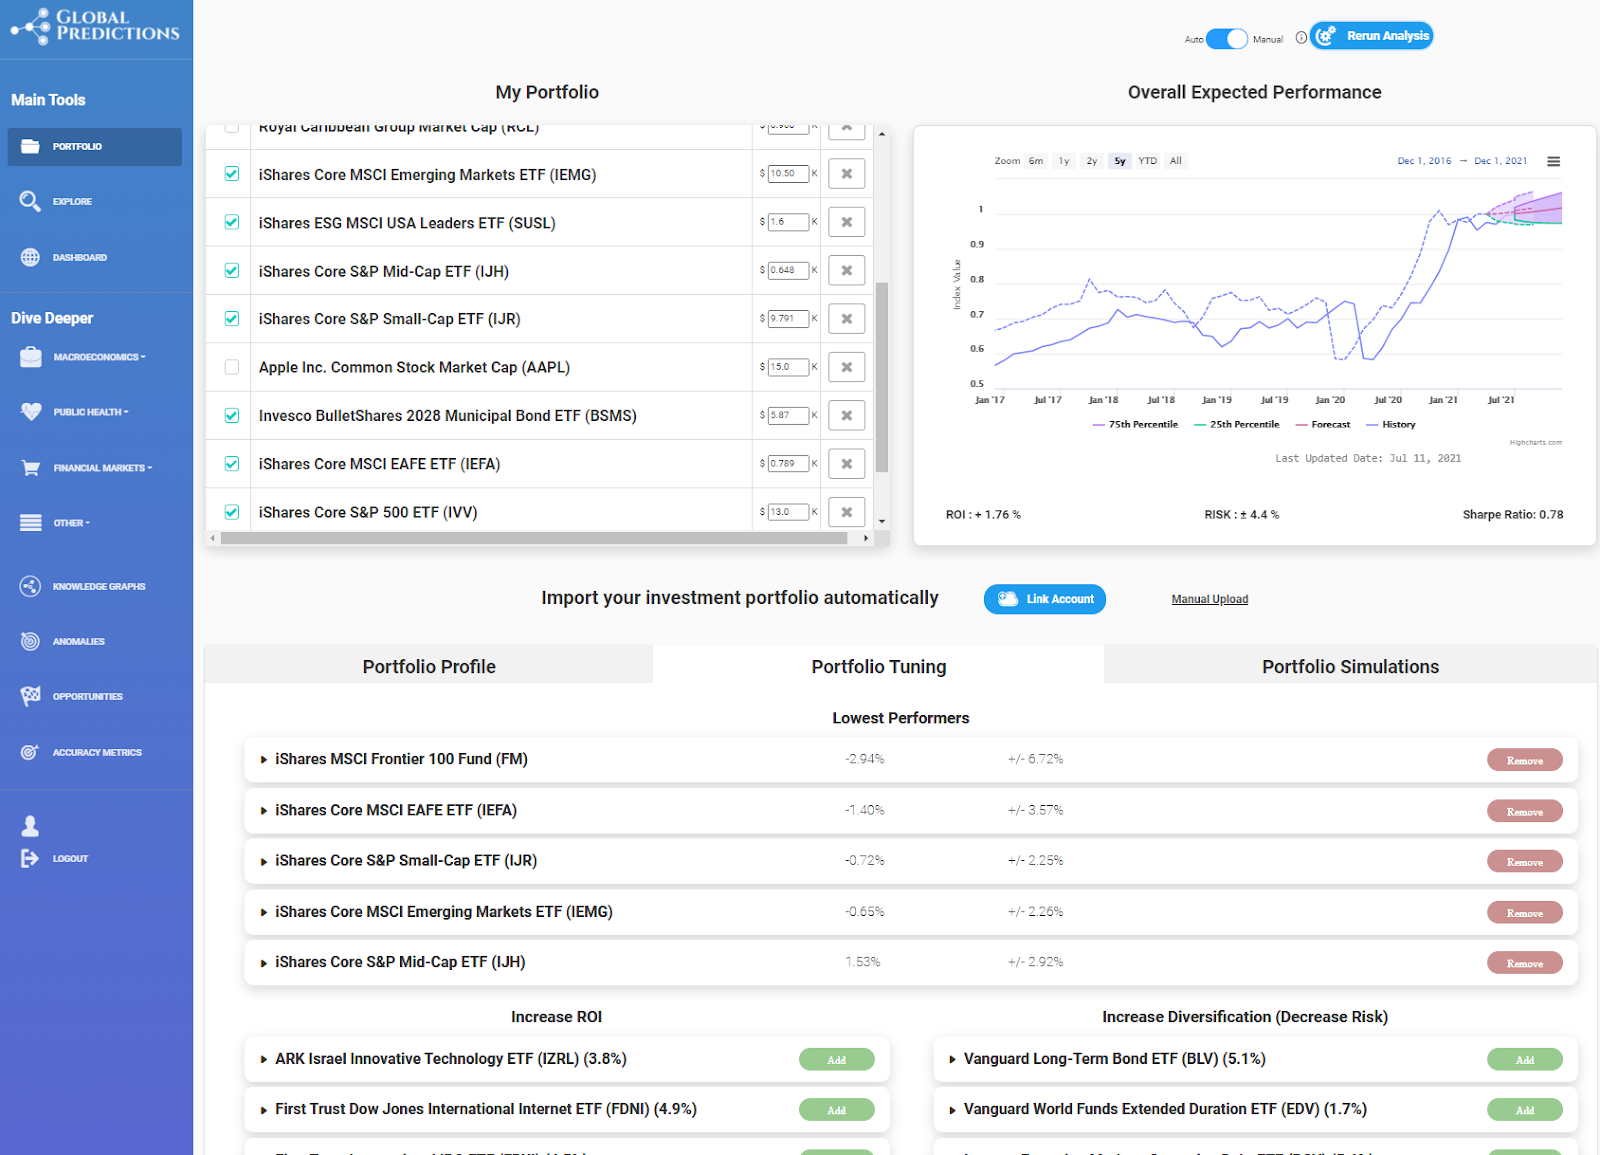1600x1155 pixels.
Task: Switch to Portfolio Simulations tab
Action: tap(1351, 666)
